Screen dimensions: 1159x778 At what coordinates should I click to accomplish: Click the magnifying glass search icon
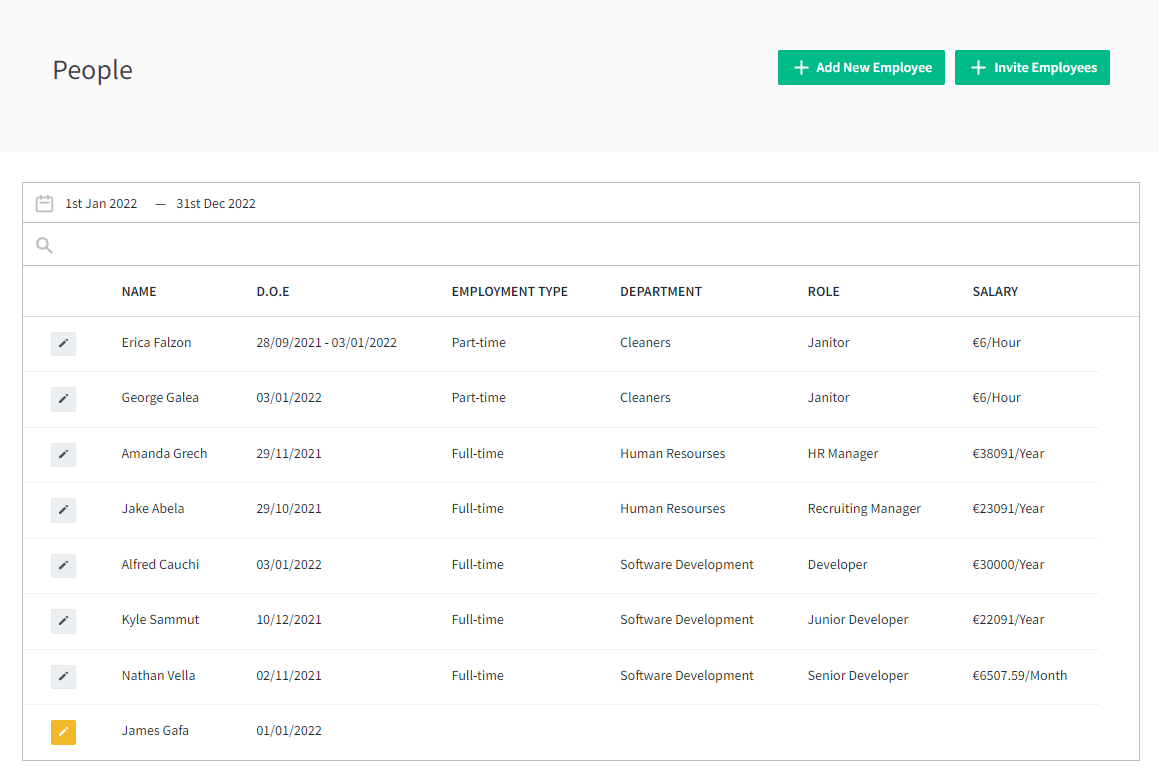44,245
